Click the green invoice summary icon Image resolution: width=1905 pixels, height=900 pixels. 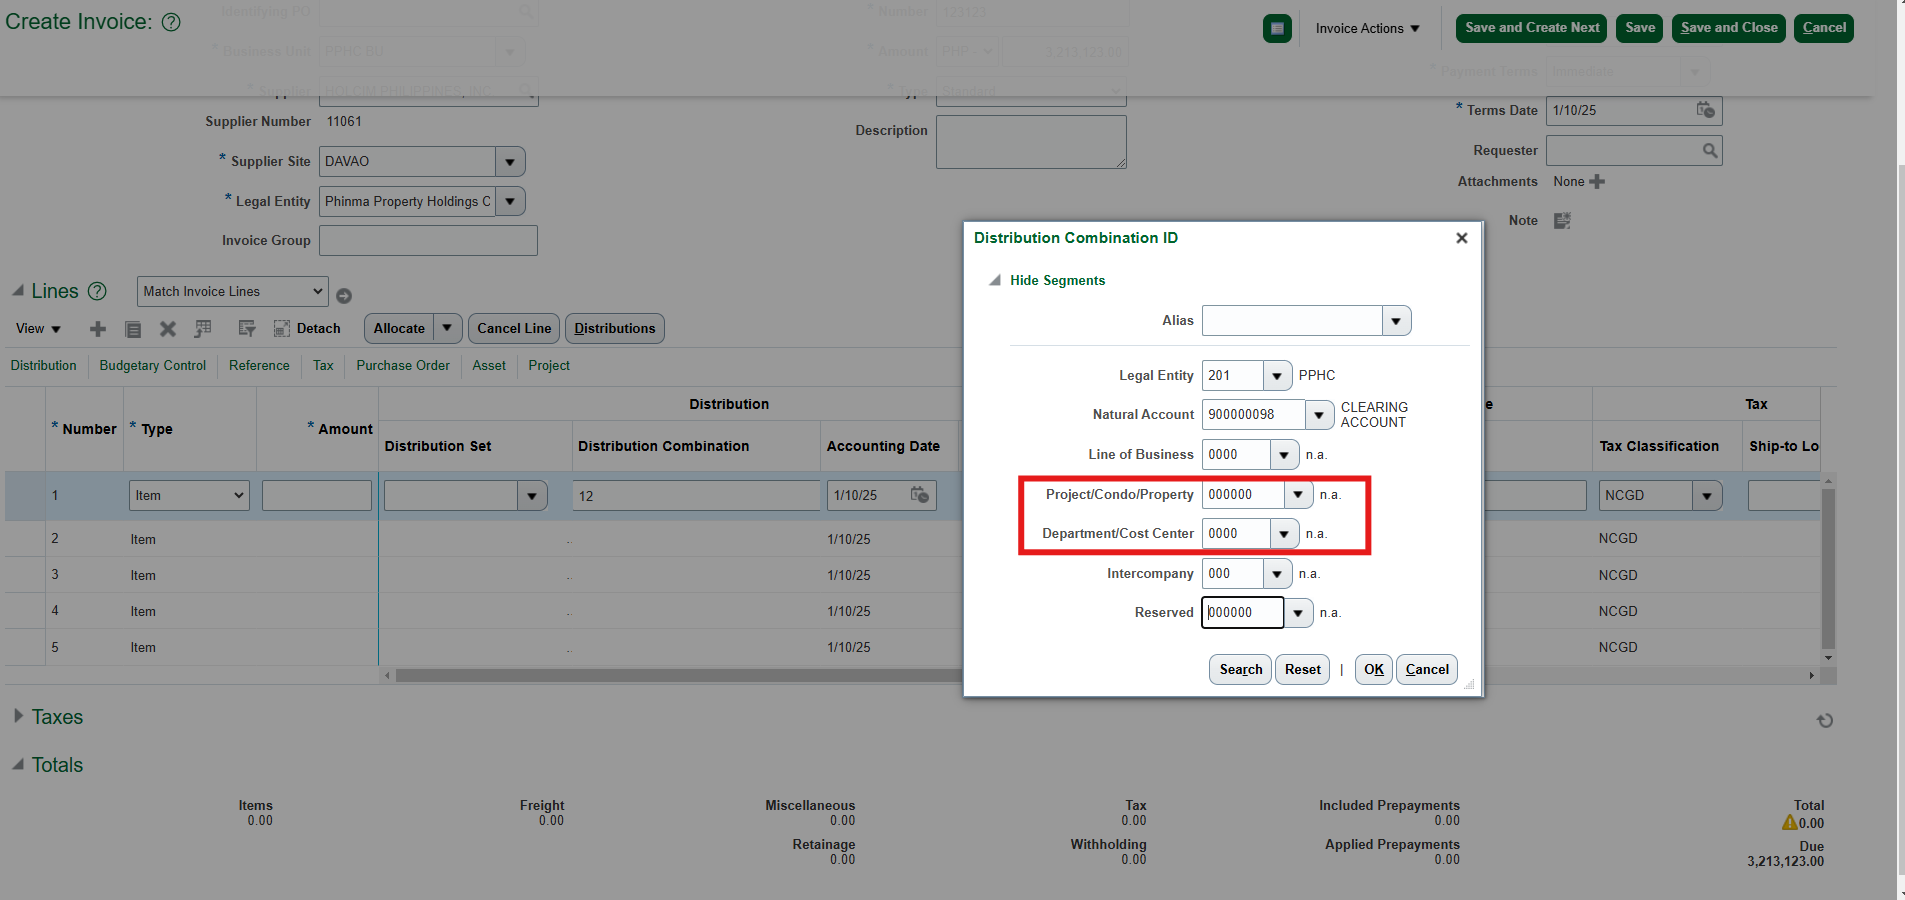[1277, 28]
